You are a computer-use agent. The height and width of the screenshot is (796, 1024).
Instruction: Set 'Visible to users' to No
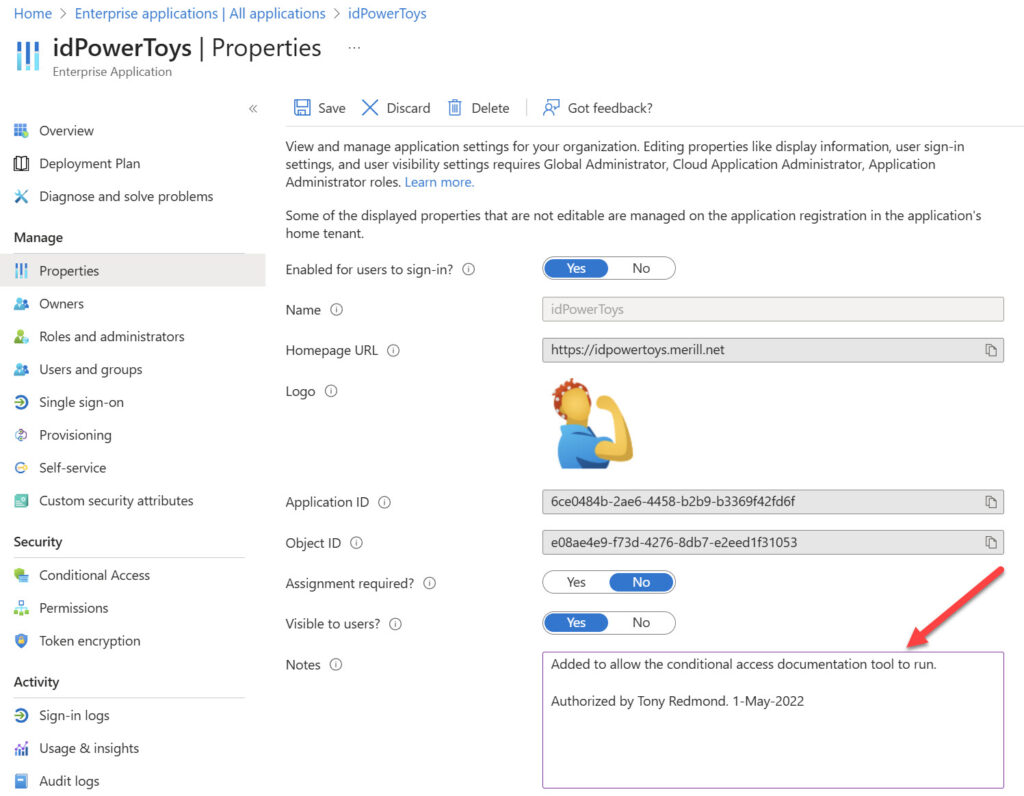click(x=641, y=622)
